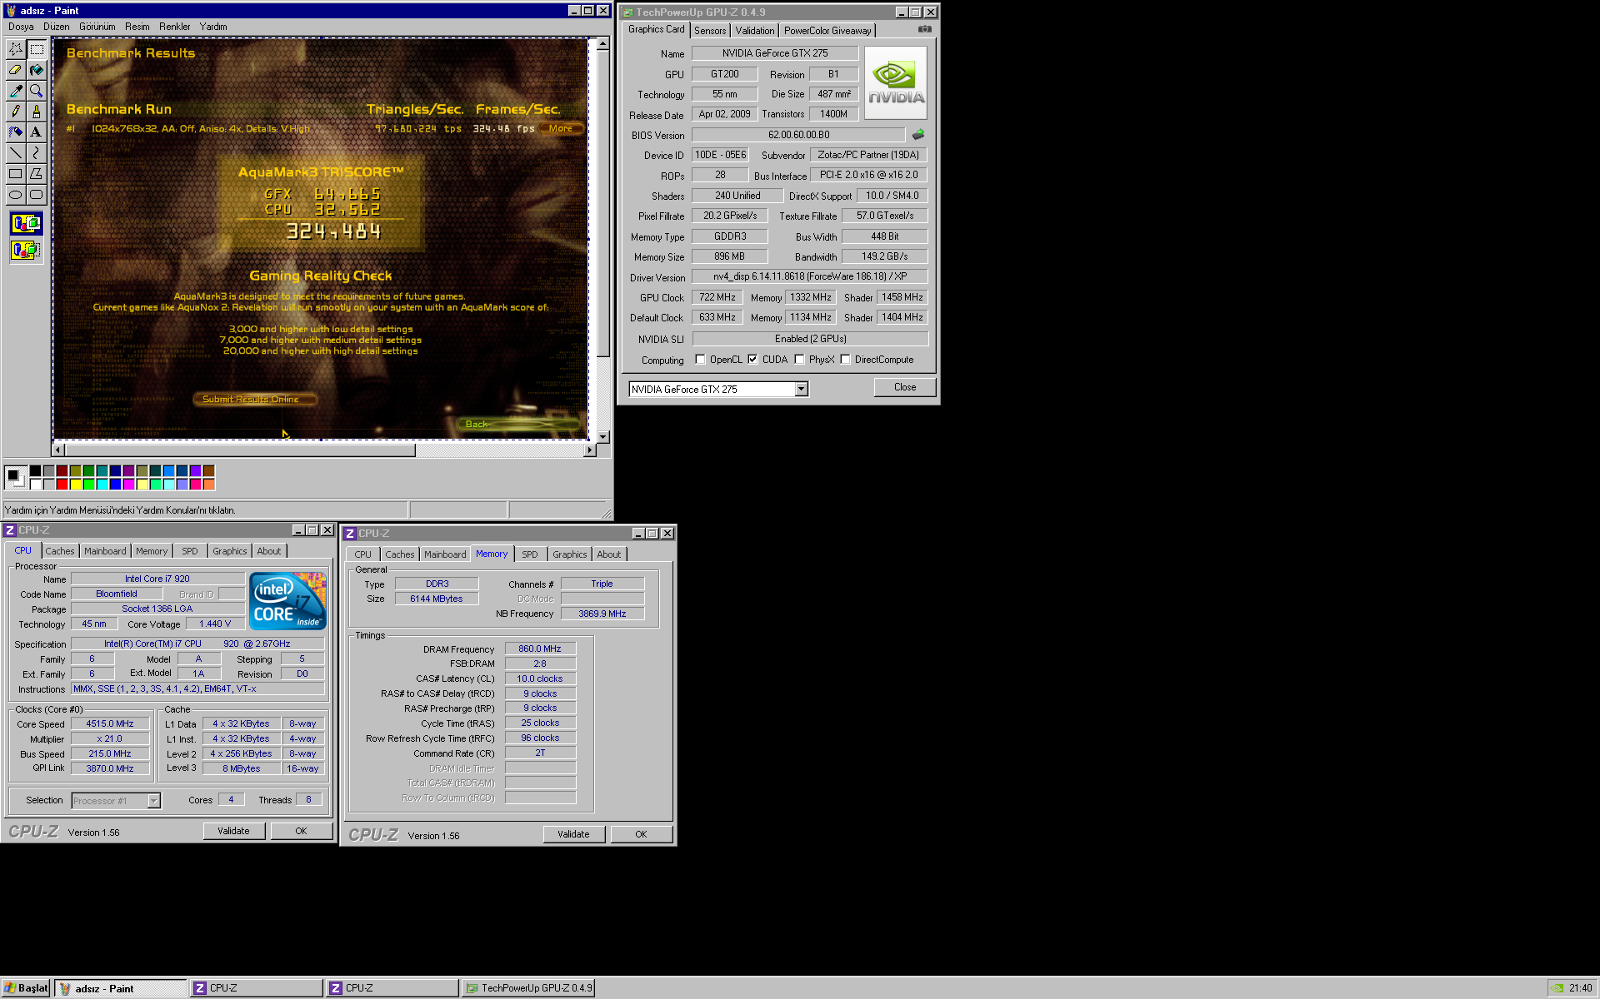Open the Düzen menu in Paint
This screenshot has width=1600, height=999.
coord(56,27)
